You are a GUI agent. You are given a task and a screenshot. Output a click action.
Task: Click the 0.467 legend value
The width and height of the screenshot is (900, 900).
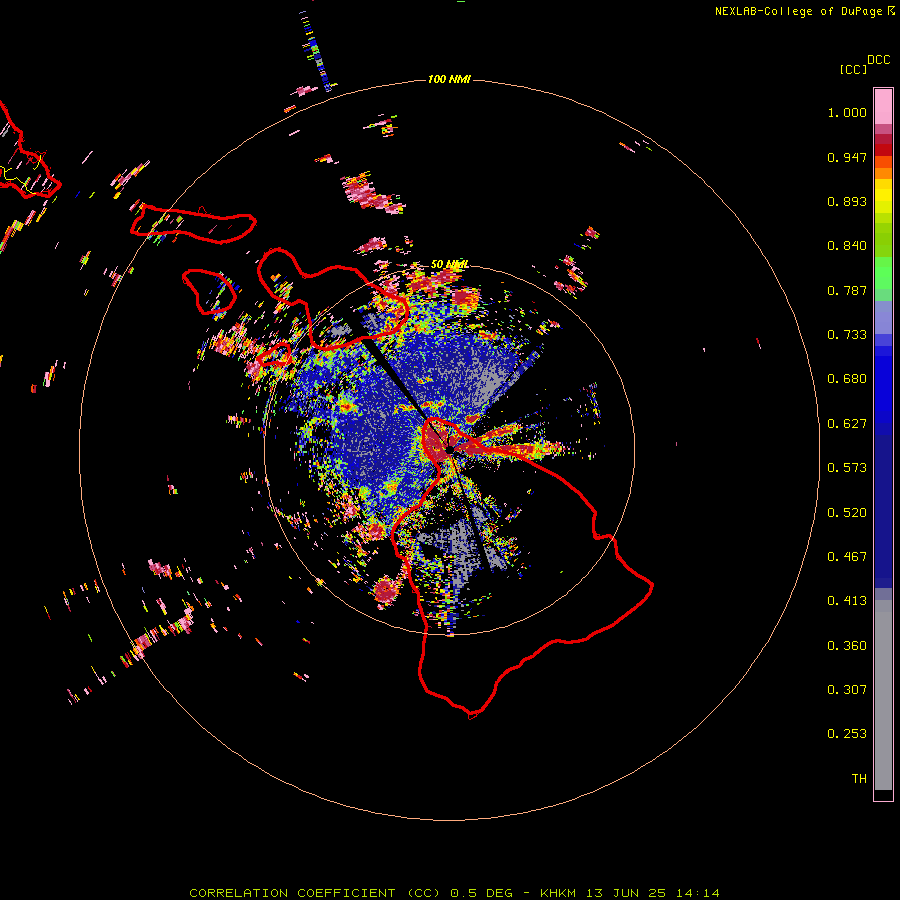click(847, 557)
